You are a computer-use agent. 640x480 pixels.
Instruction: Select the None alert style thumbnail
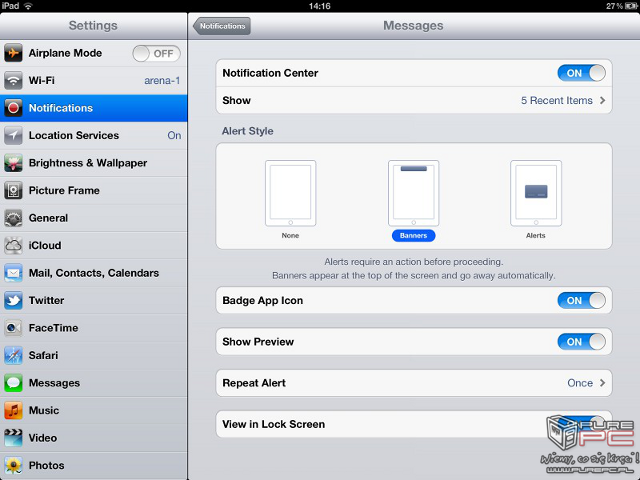coord(290,192)
